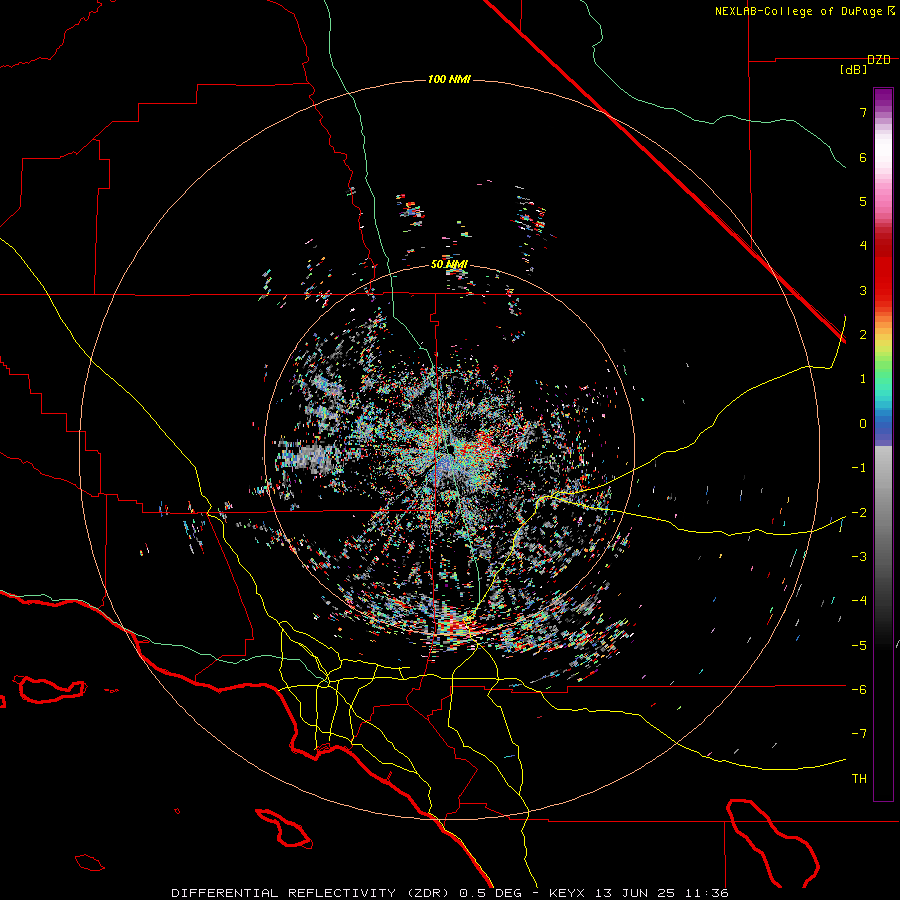Click the 100 NMI range ring label
Screen dimensions: 900x900
(x=449, y=79)
